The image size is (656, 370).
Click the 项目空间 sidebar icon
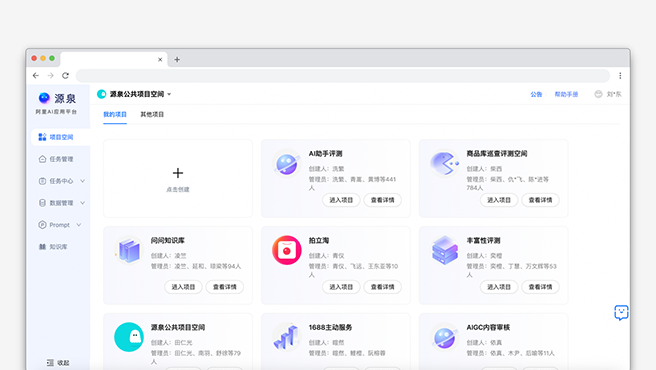pos(42,137)
